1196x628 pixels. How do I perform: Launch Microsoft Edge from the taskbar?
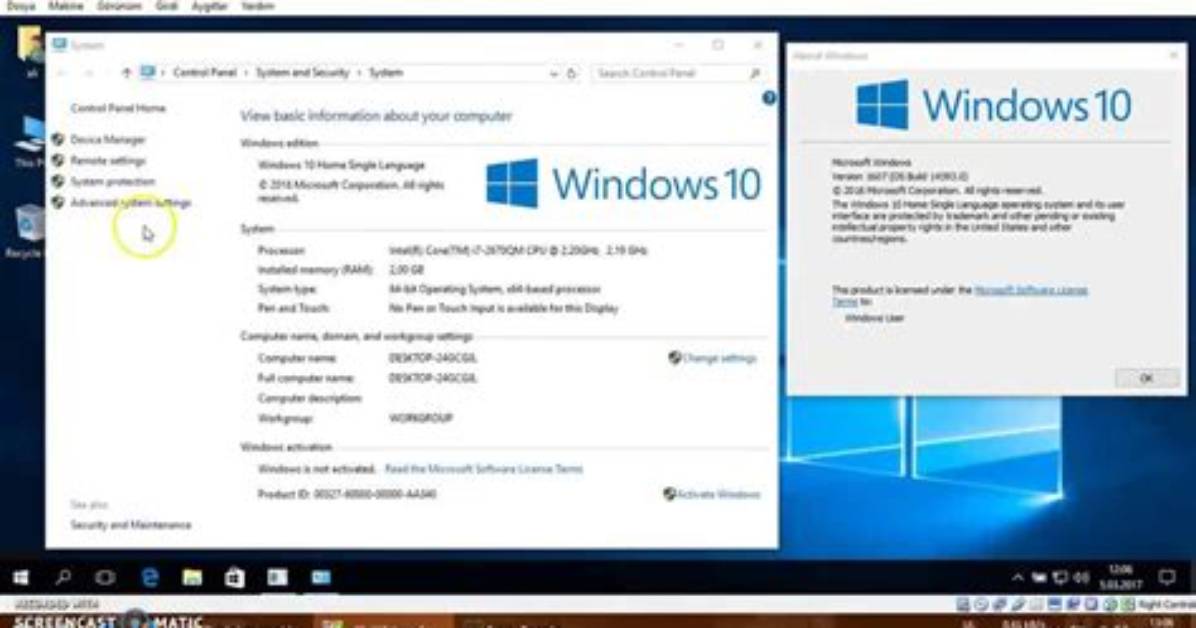(150, 578)
